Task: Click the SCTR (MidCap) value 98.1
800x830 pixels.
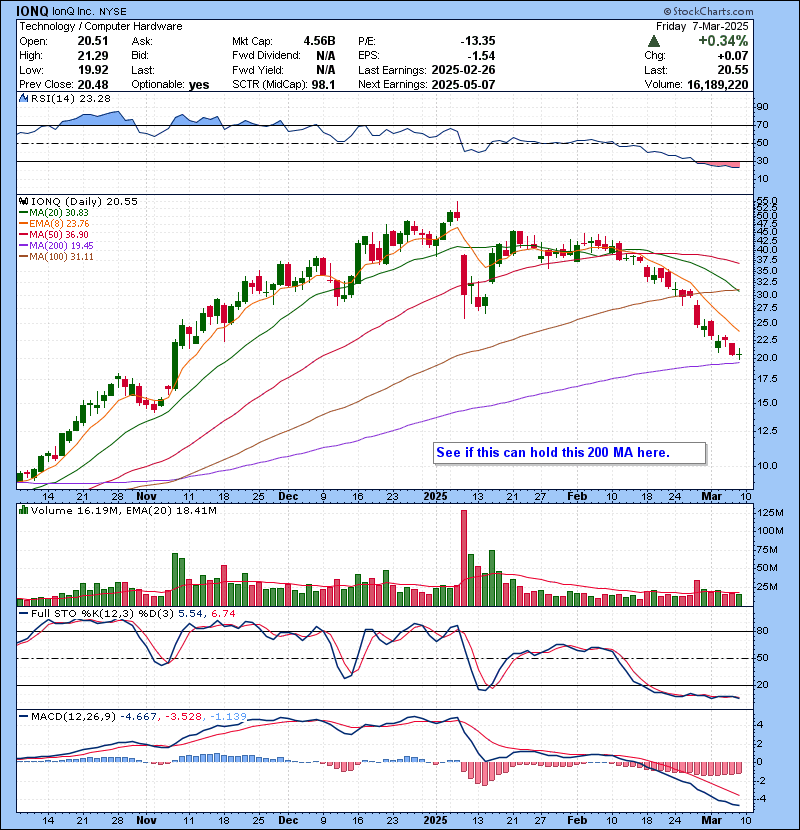Action: (x=323, y=85)
